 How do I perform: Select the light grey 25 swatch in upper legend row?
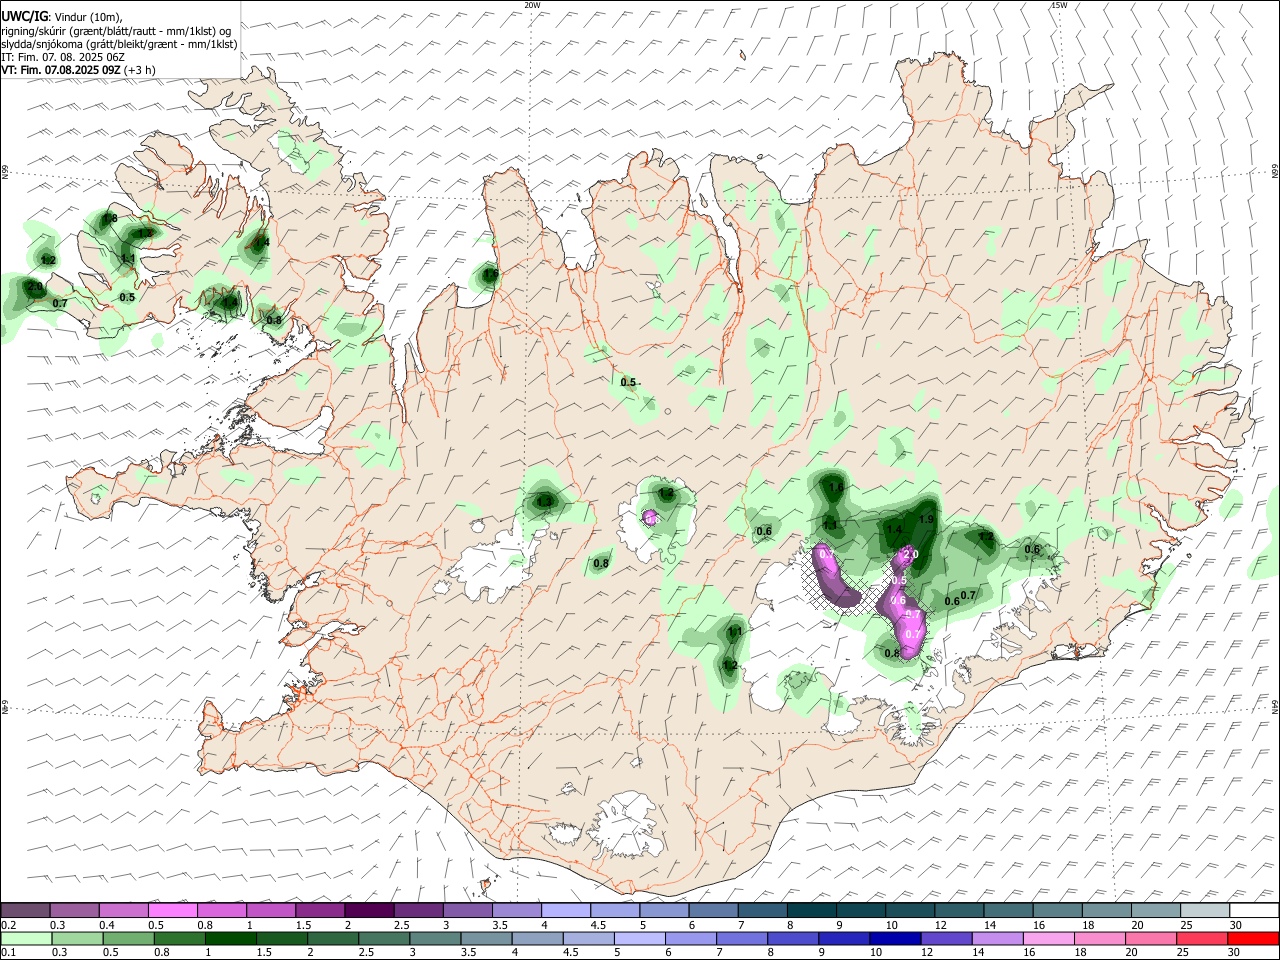click(x=1205, y=910)
